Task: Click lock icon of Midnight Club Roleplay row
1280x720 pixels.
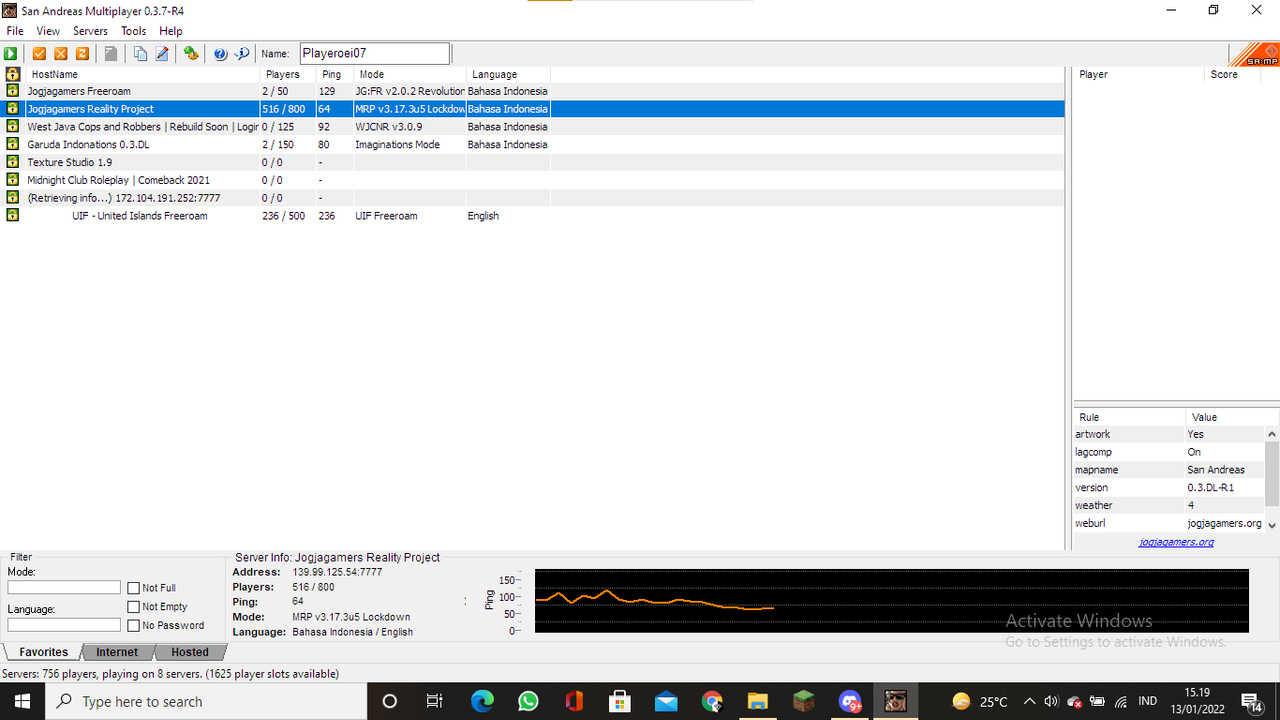Action: point(12,180)
